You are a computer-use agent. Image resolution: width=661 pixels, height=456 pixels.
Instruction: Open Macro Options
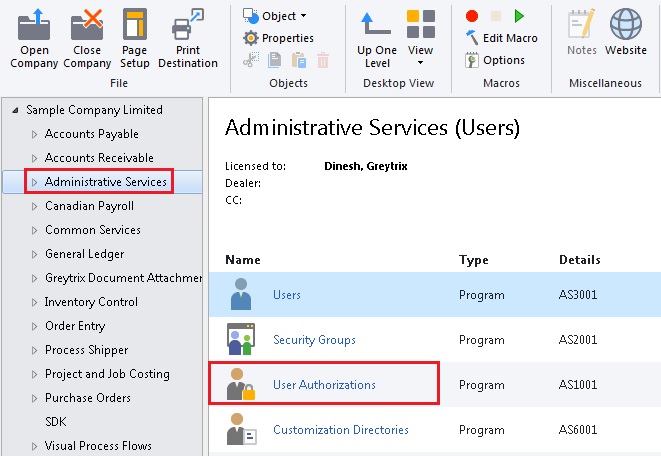[495, 60]
